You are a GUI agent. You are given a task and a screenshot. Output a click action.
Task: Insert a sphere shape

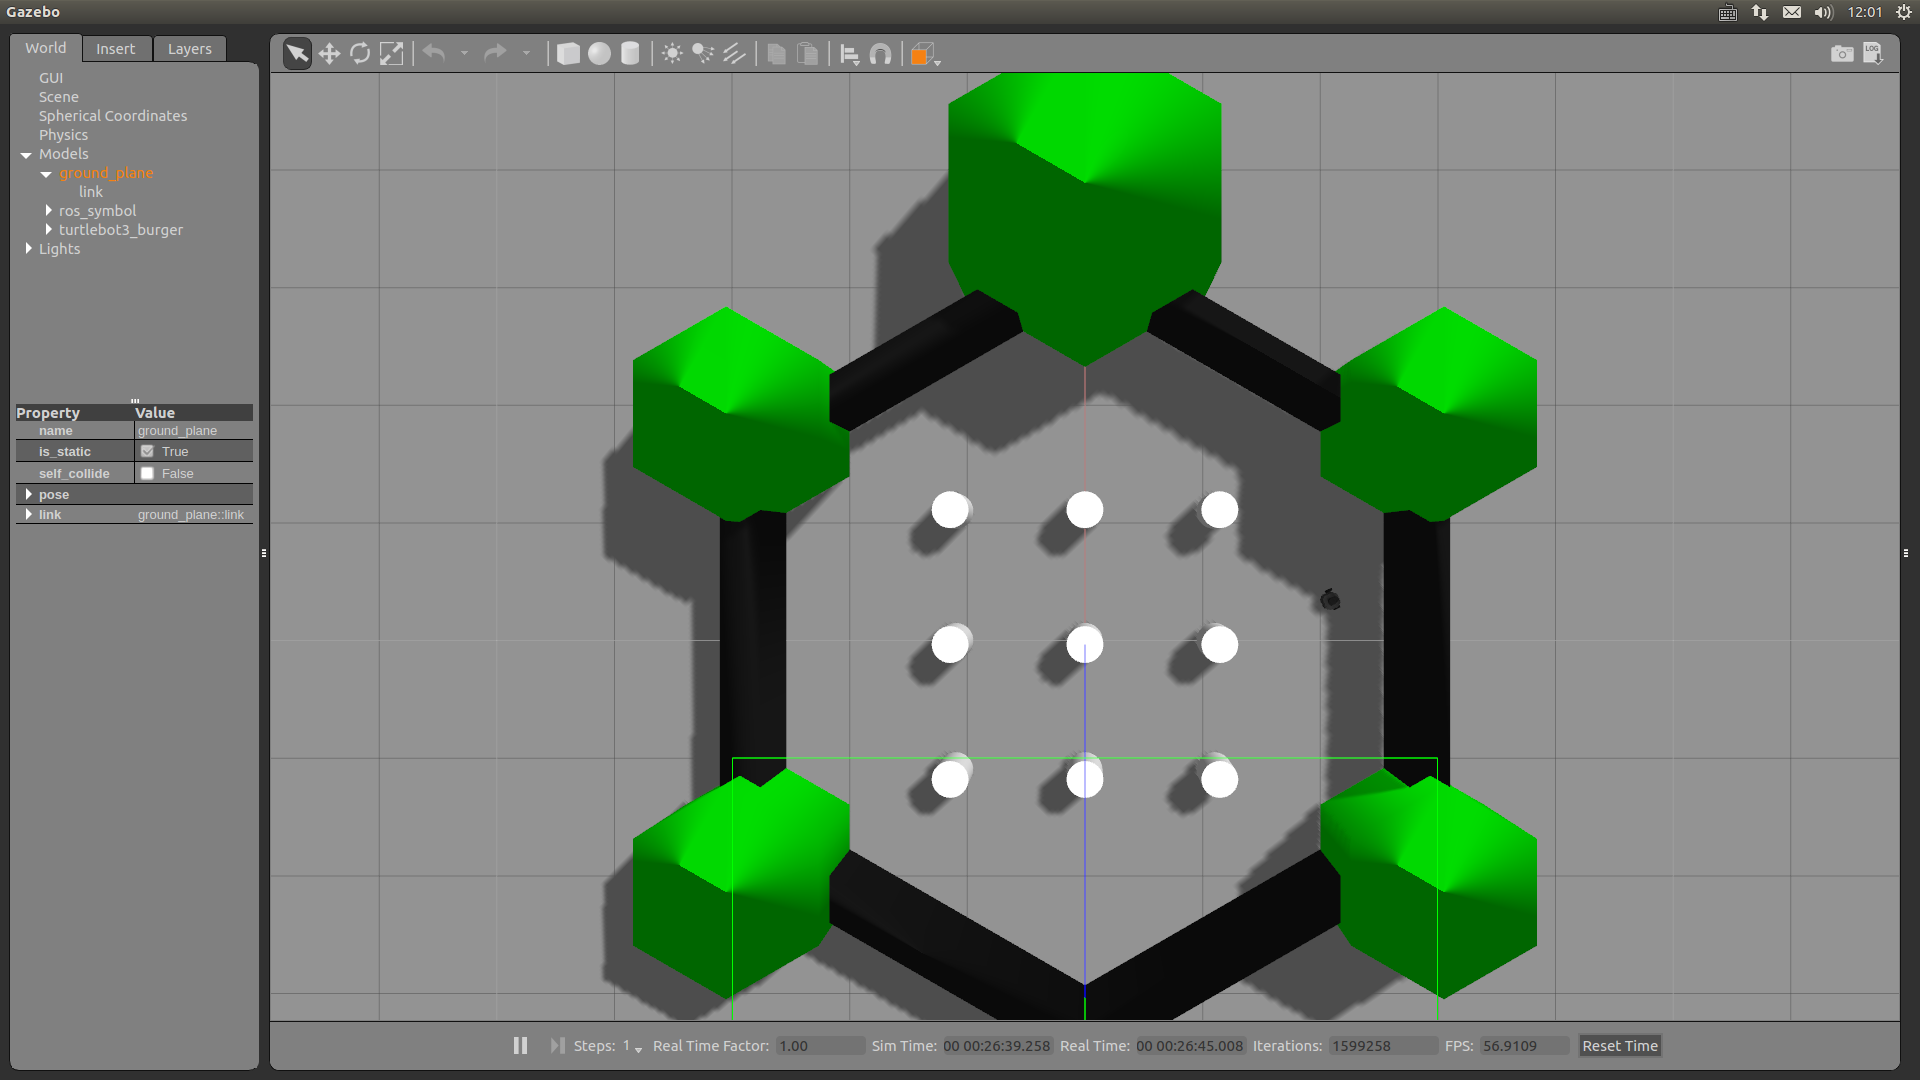point(599,53)
